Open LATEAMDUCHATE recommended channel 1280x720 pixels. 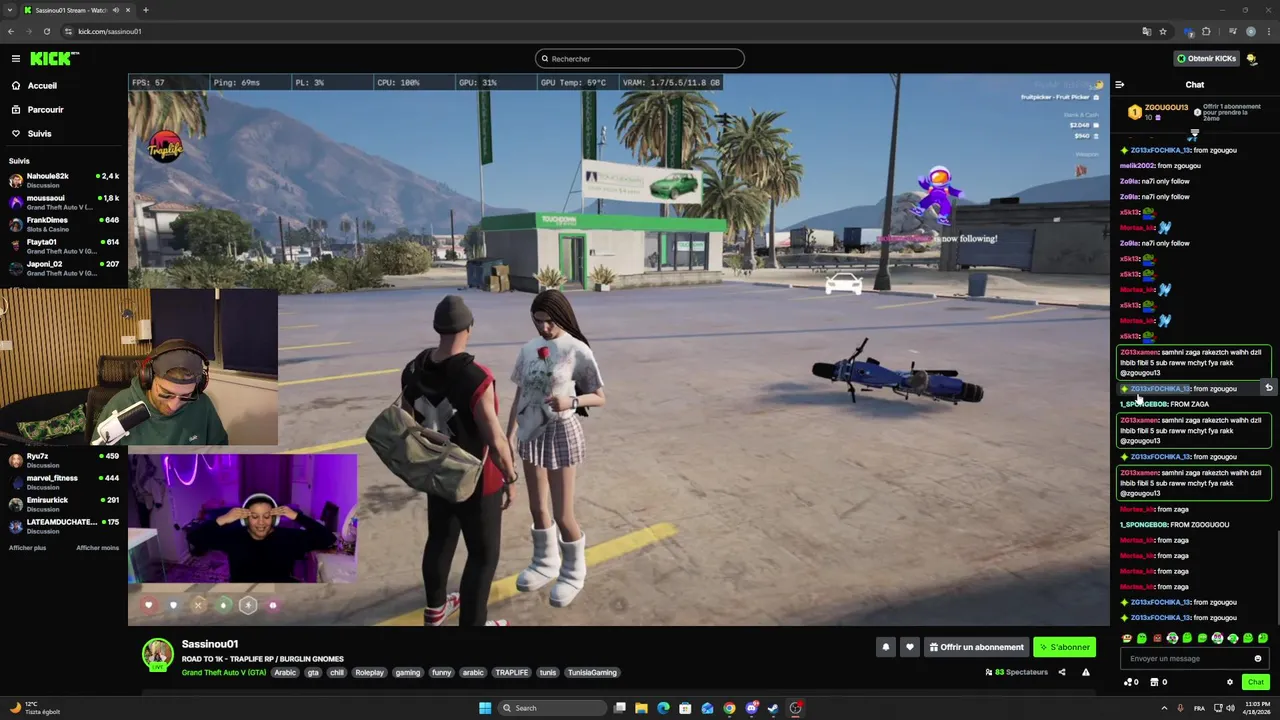[64, 527]
